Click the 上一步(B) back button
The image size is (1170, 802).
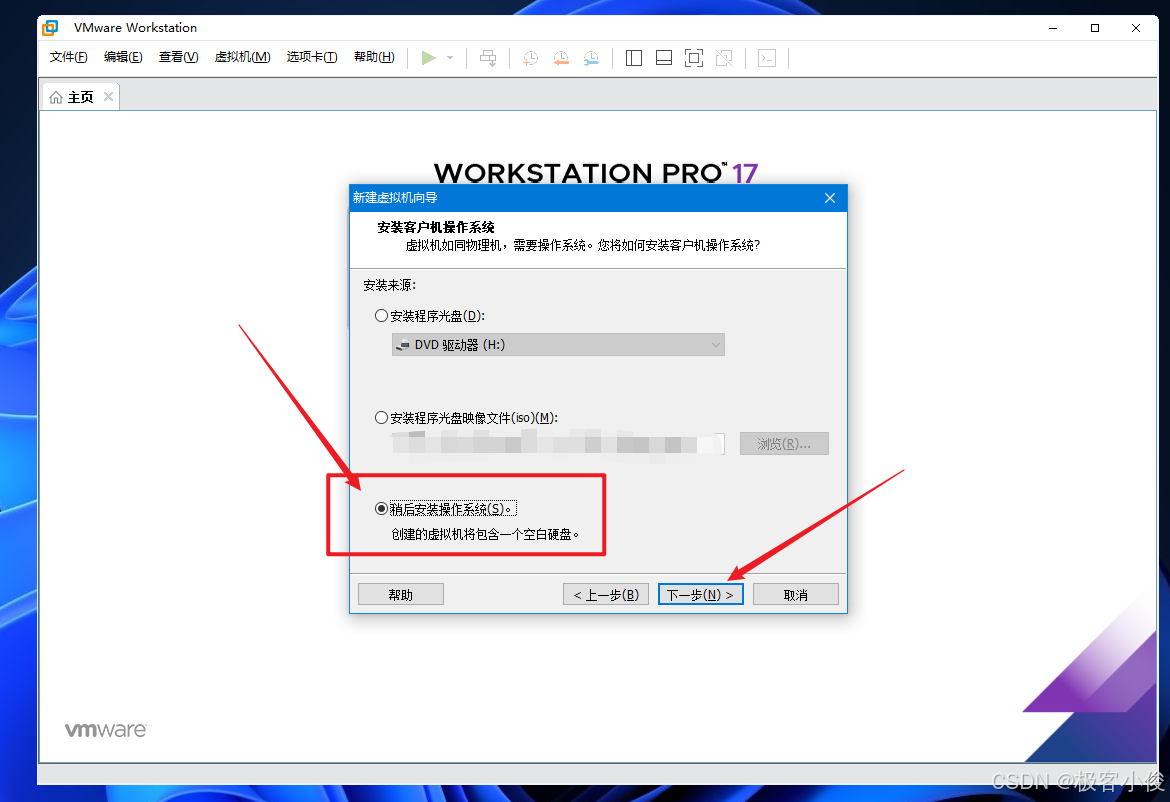(x=606, y=595)
